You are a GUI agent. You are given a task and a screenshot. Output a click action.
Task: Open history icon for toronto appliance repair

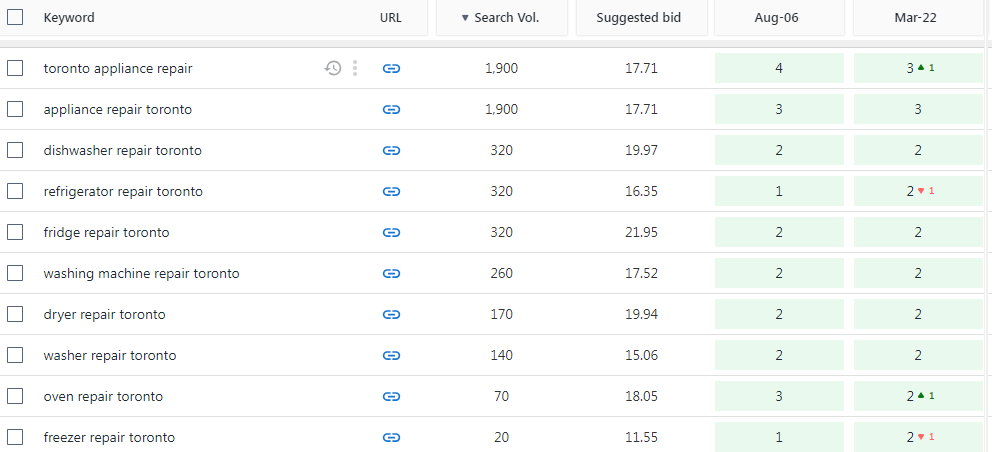click(x=333, y=68)
